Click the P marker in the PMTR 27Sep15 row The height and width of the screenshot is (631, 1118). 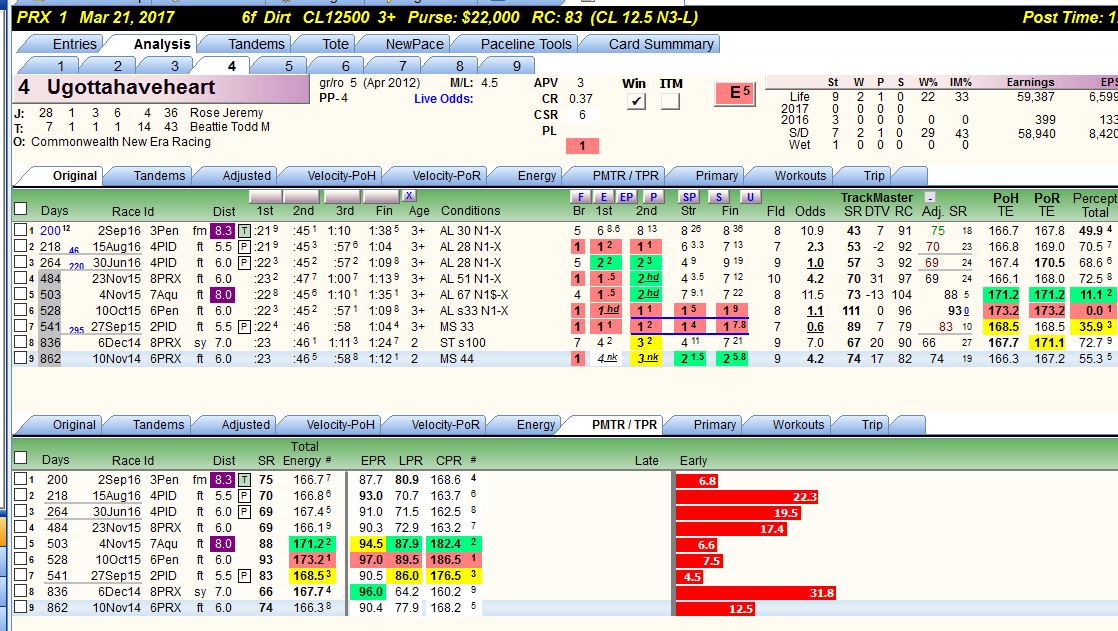tap(244, 575)
